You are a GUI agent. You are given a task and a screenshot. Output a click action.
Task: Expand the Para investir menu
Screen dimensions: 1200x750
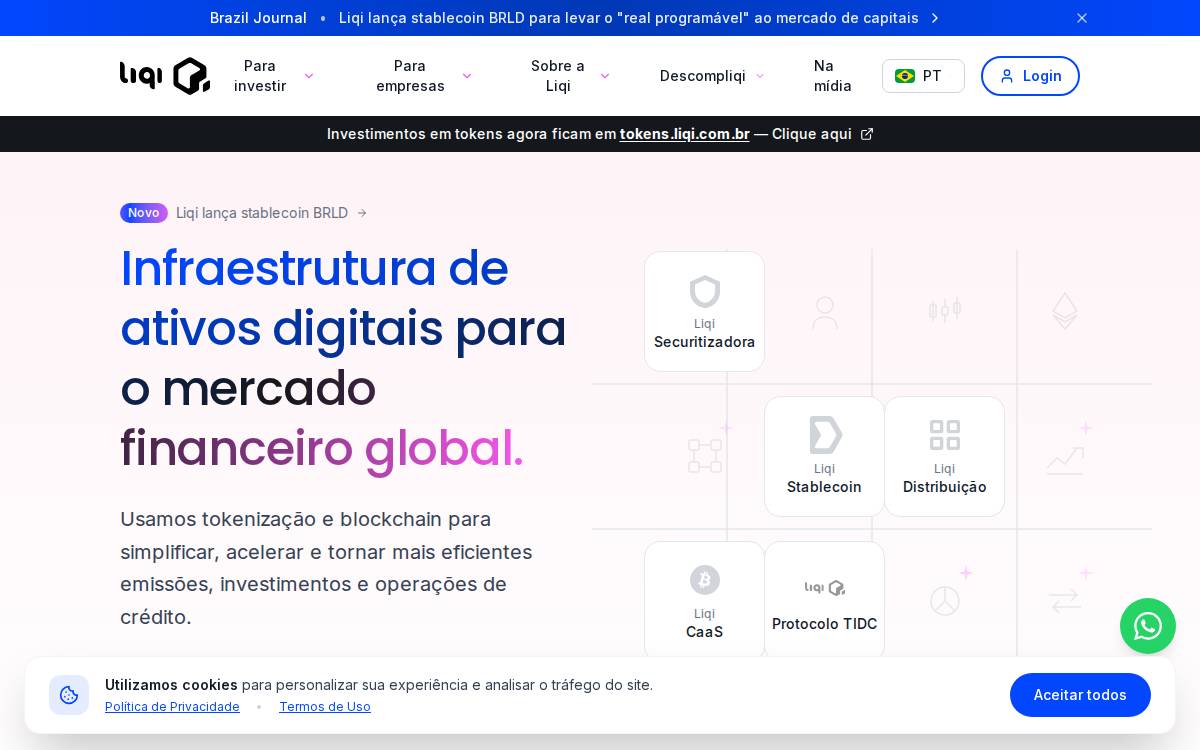click(x=274, y=76)
